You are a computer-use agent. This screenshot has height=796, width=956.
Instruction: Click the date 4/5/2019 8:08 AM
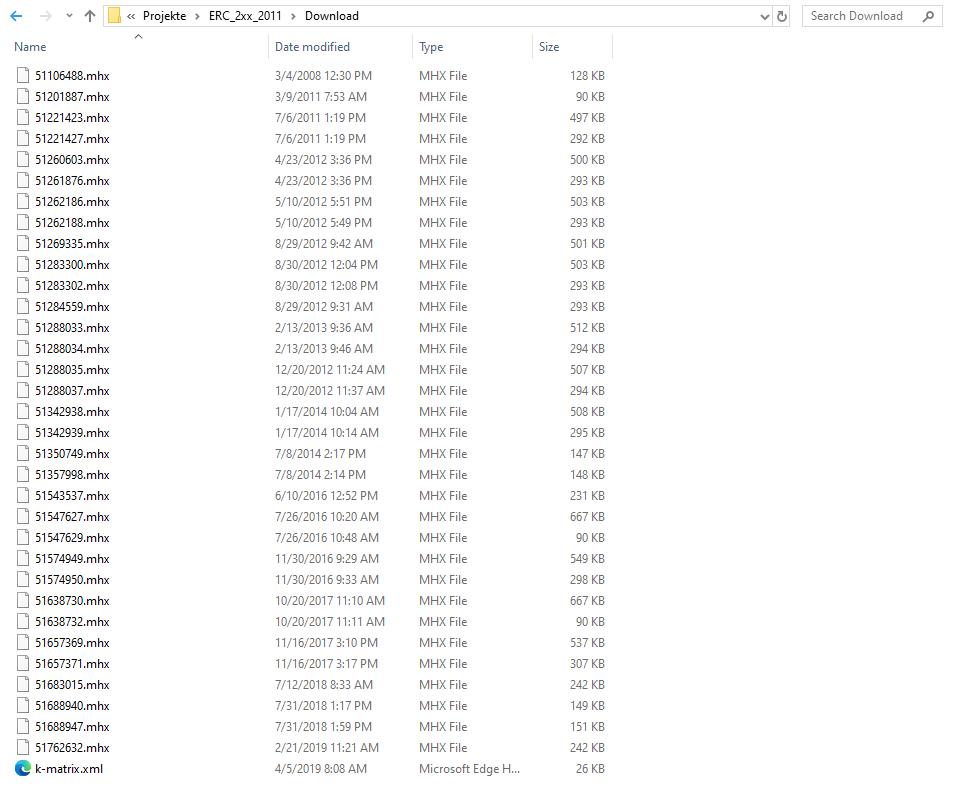tap(321, 769)
